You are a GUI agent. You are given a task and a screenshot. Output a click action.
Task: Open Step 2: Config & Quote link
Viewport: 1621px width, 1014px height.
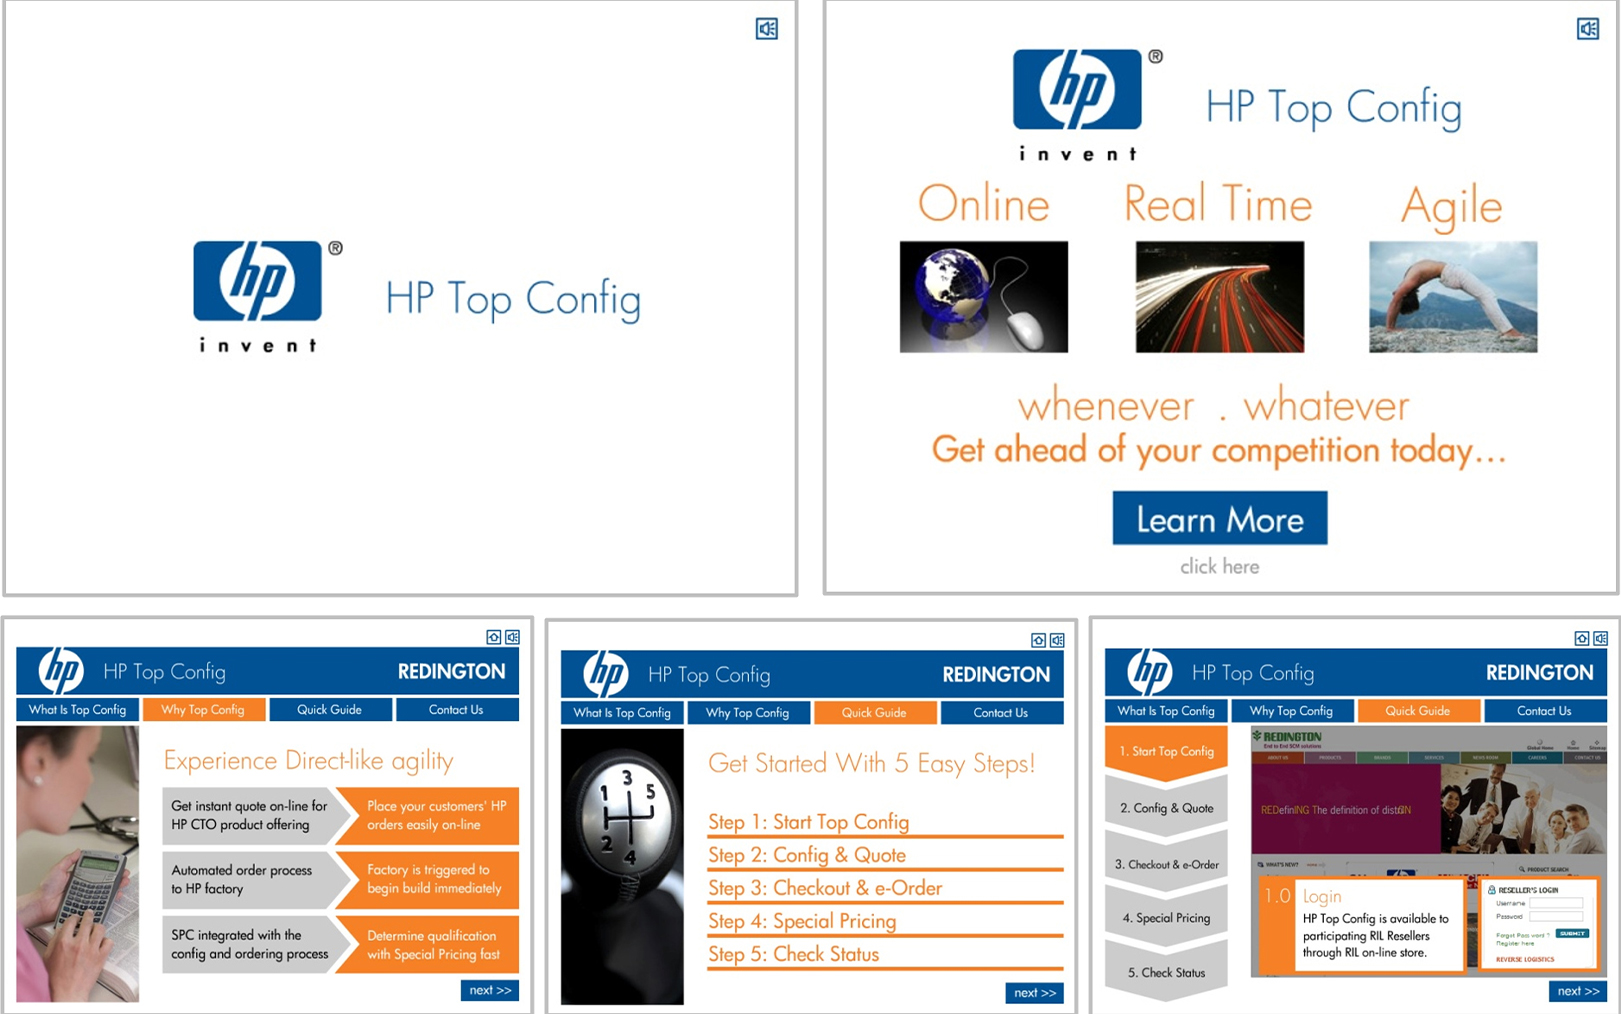tap(807, 855)
